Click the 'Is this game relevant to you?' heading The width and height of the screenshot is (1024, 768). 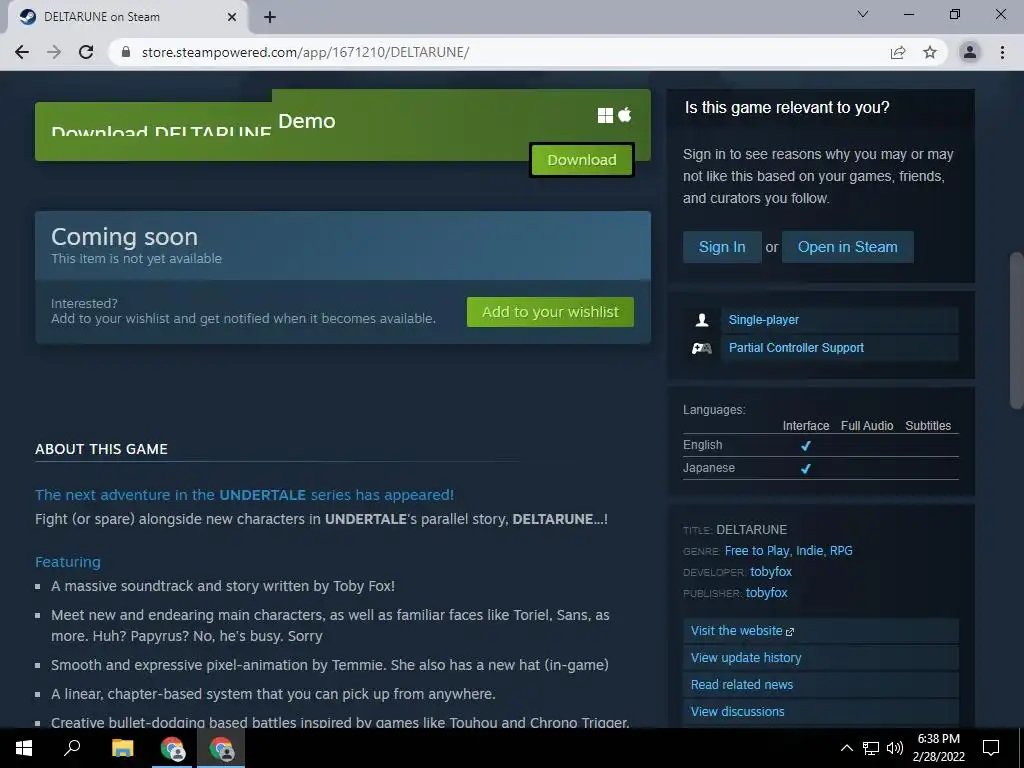tap(787, 108)
